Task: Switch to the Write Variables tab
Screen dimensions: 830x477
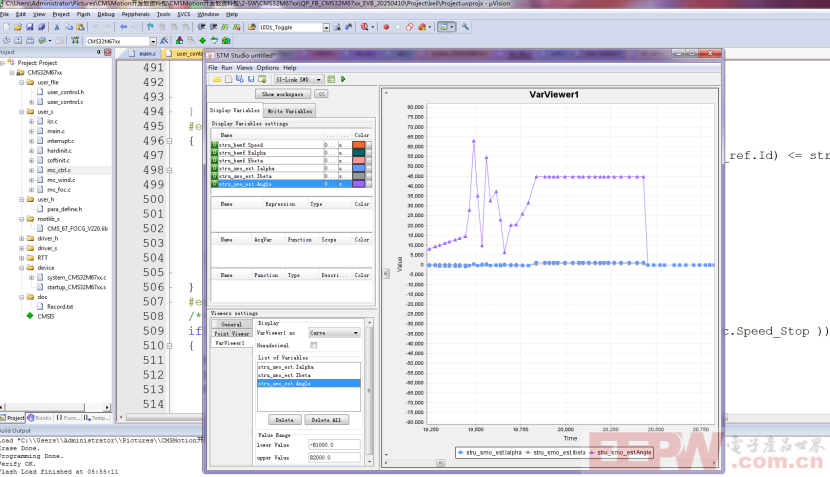Action: [x=290, y=111]
